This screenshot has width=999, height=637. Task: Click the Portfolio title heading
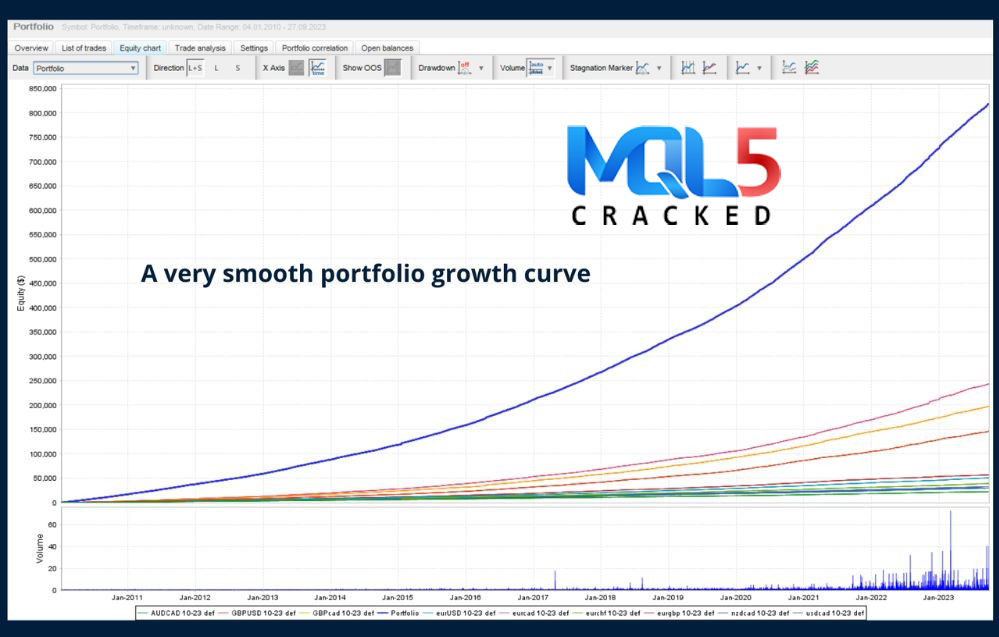[x=34, y=27]
